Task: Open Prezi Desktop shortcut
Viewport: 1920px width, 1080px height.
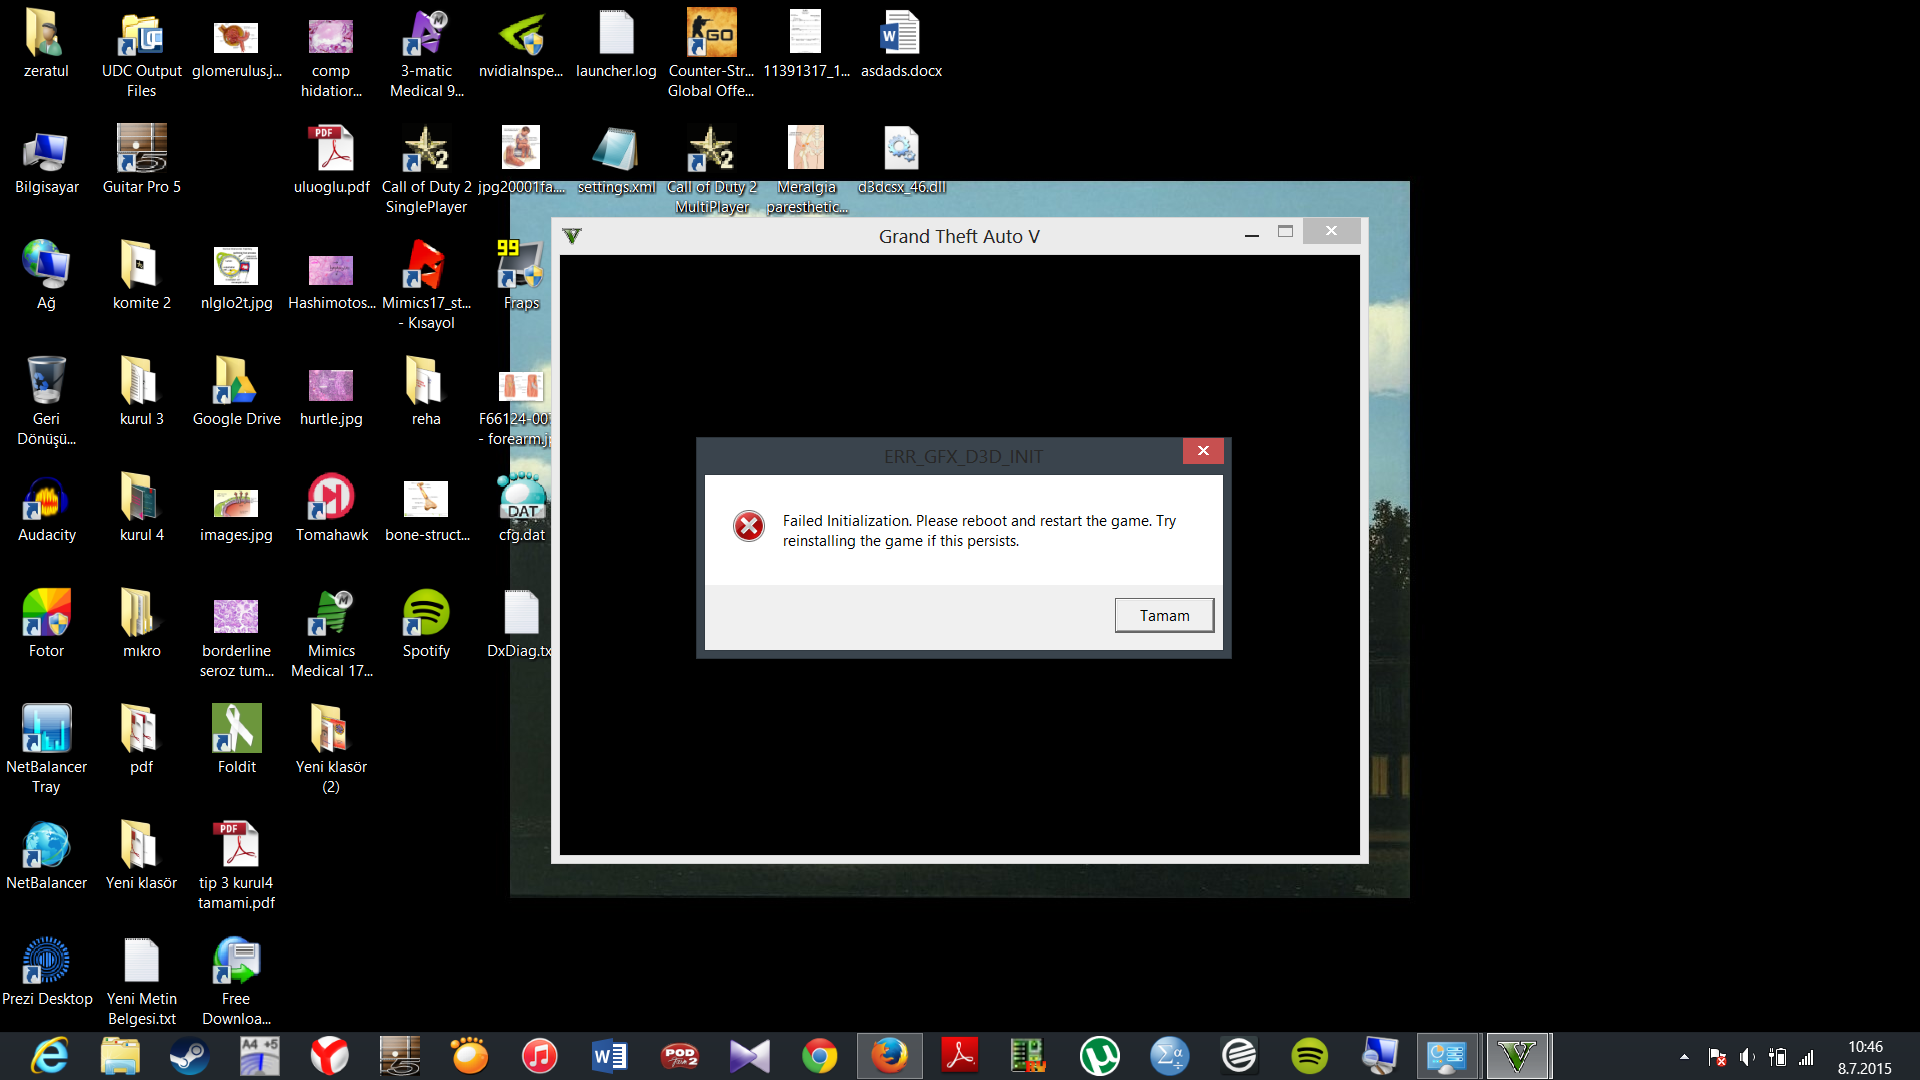Action: pos(46,972)
